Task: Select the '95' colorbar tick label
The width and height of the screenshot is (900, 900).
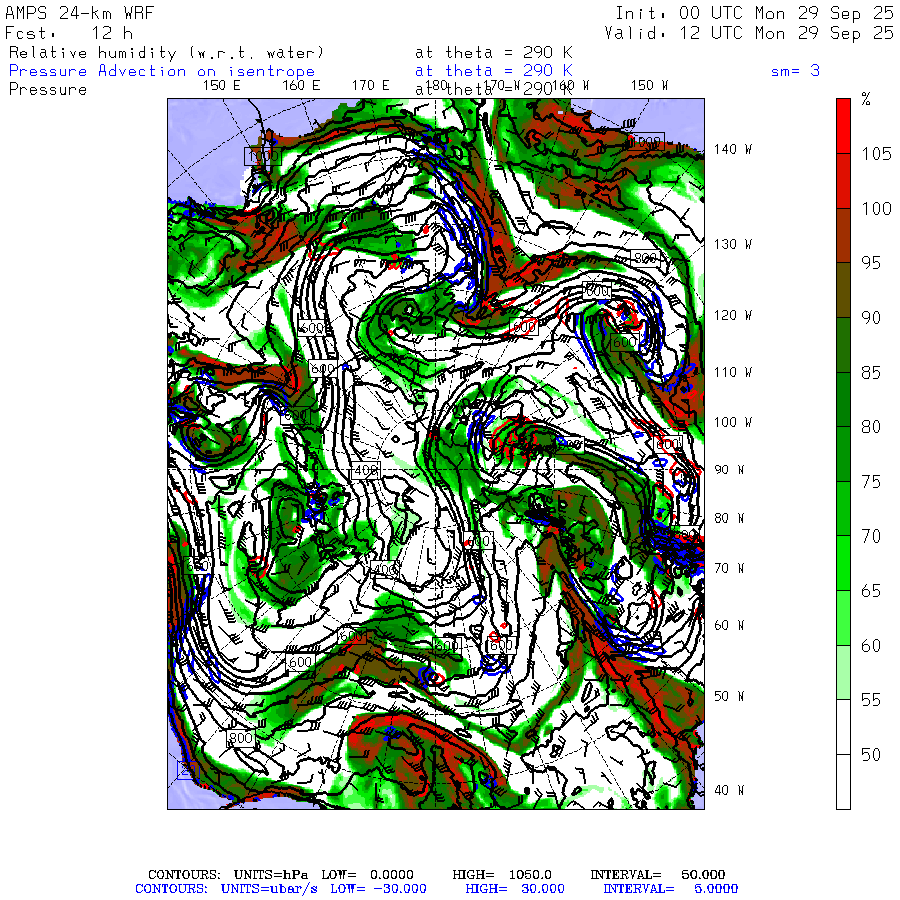Action: click(871, 263)
